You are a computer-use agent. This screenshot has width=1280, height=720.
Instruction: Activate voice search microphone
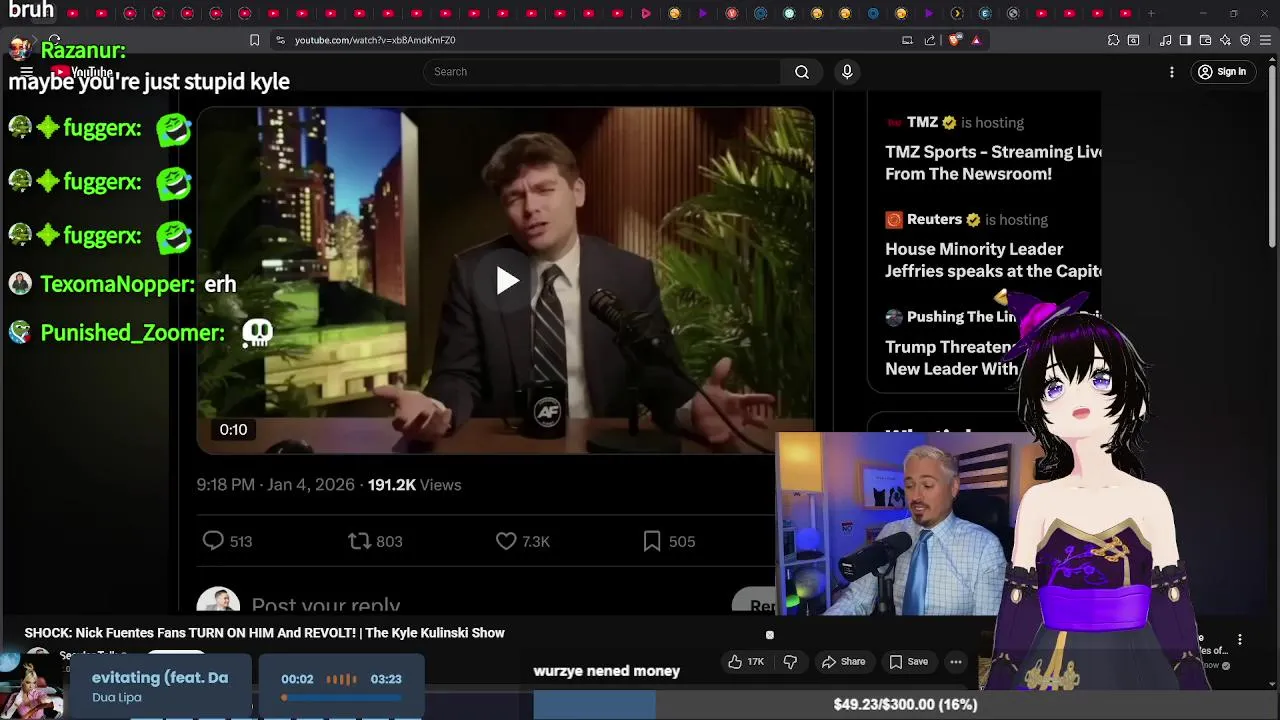click(847, 72)
